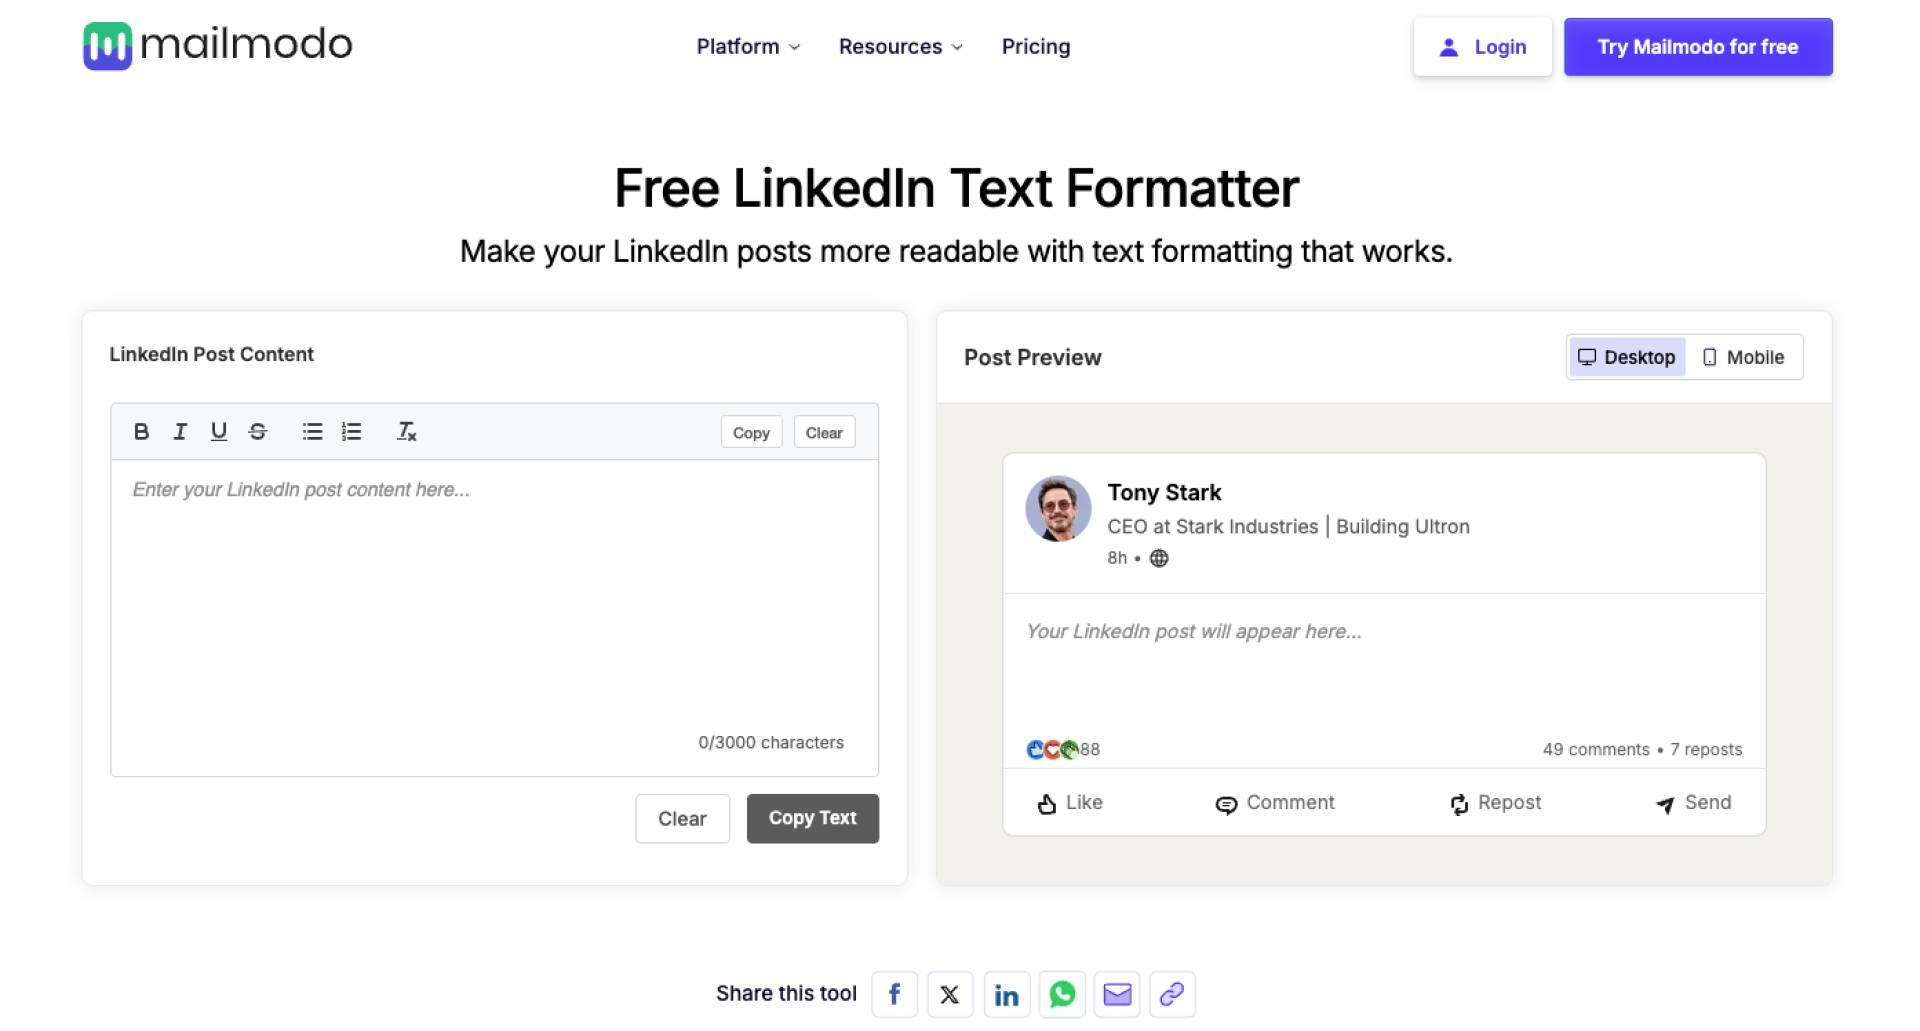
Task: Apply strikethrough to the text
Action: (x=258, y=431)
